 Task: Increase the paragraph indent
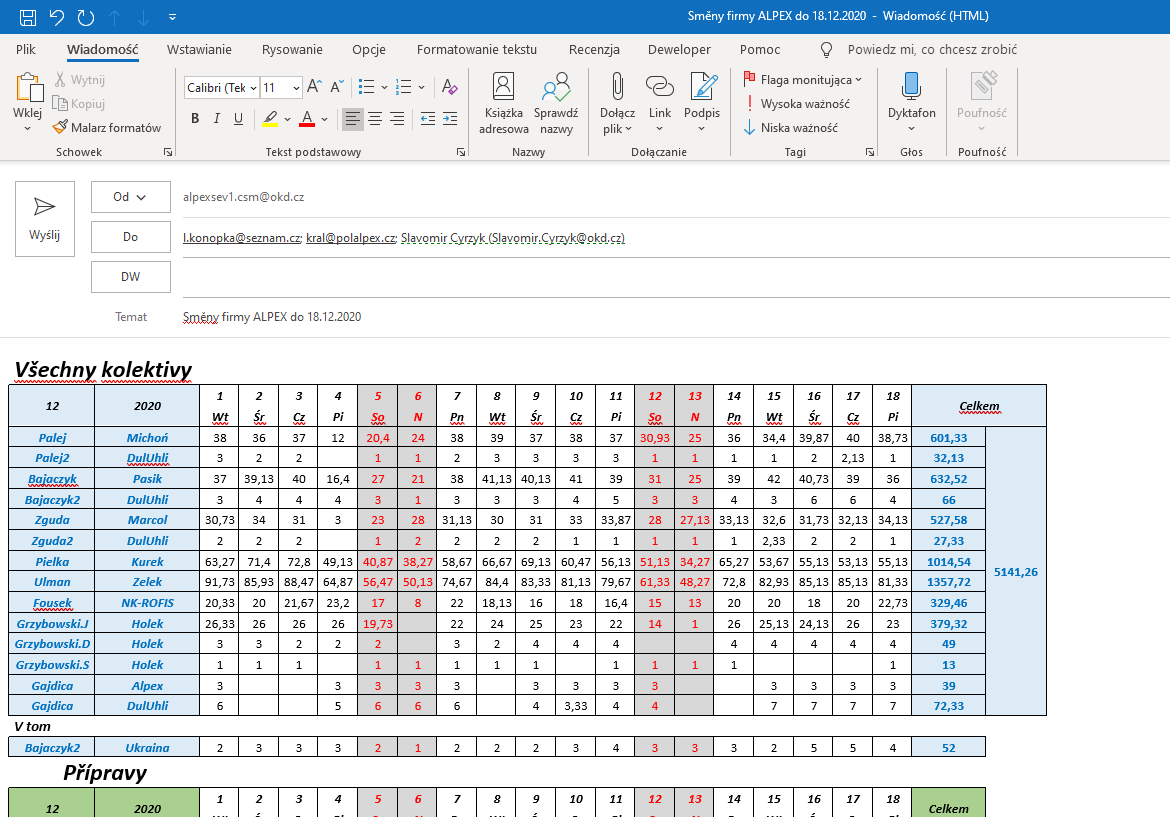click(450, 119)
